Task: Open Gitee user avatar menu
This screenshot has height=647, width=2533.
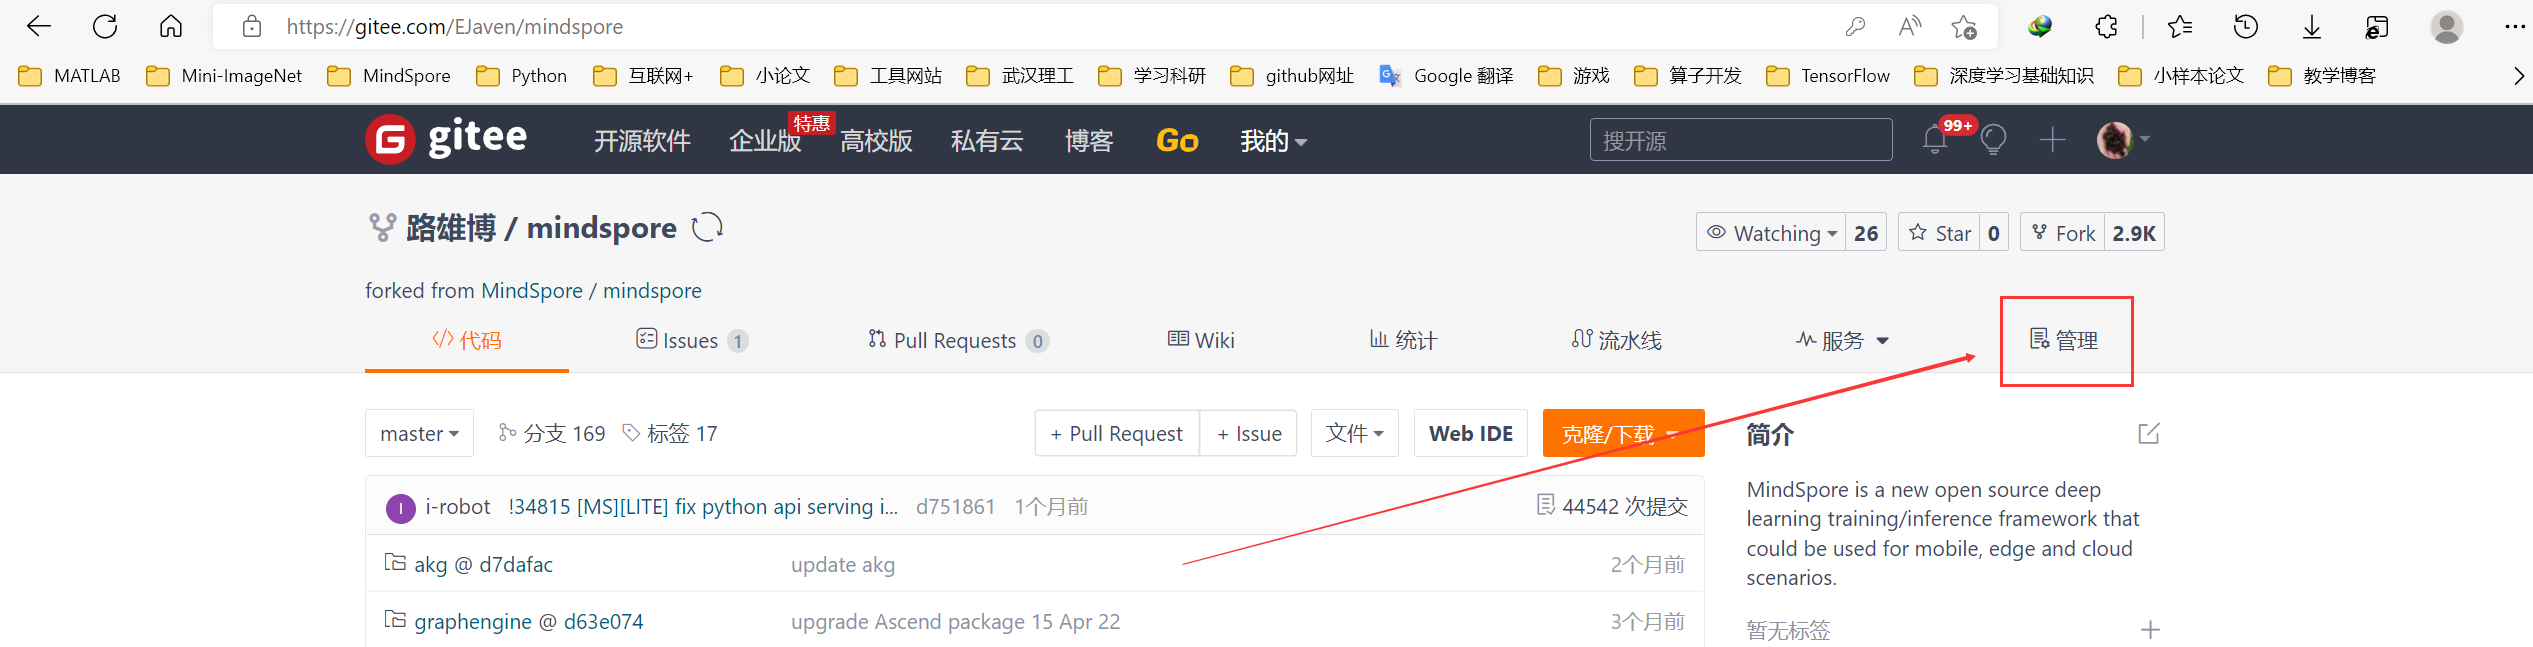Action: tap(2123, 140)
